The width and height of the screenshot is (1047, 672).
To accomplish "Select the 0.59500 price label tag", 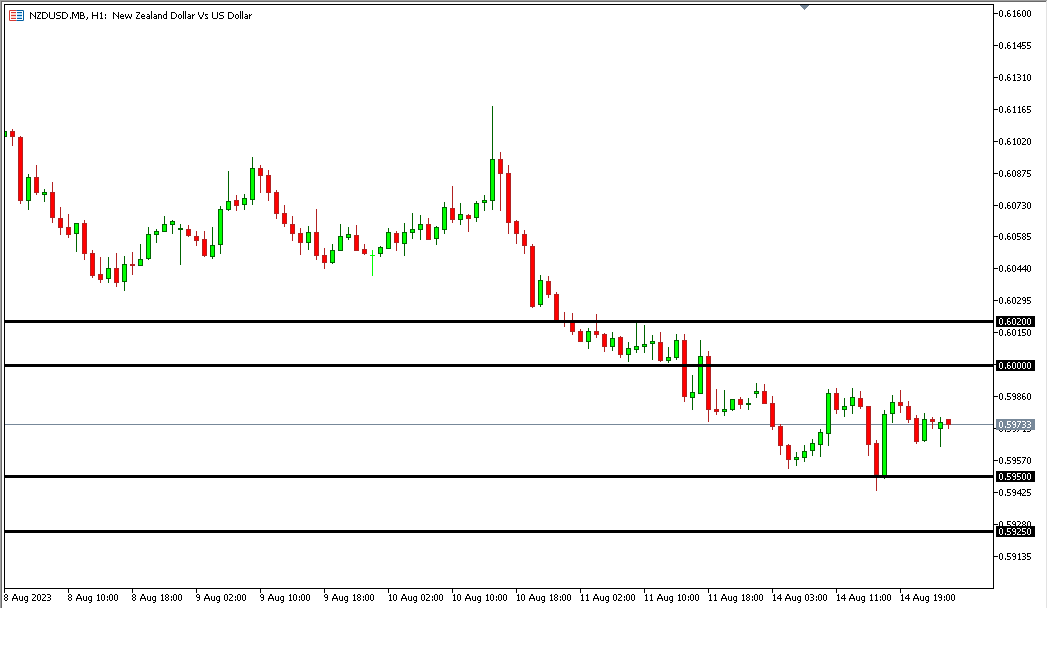I will 1014,477.
